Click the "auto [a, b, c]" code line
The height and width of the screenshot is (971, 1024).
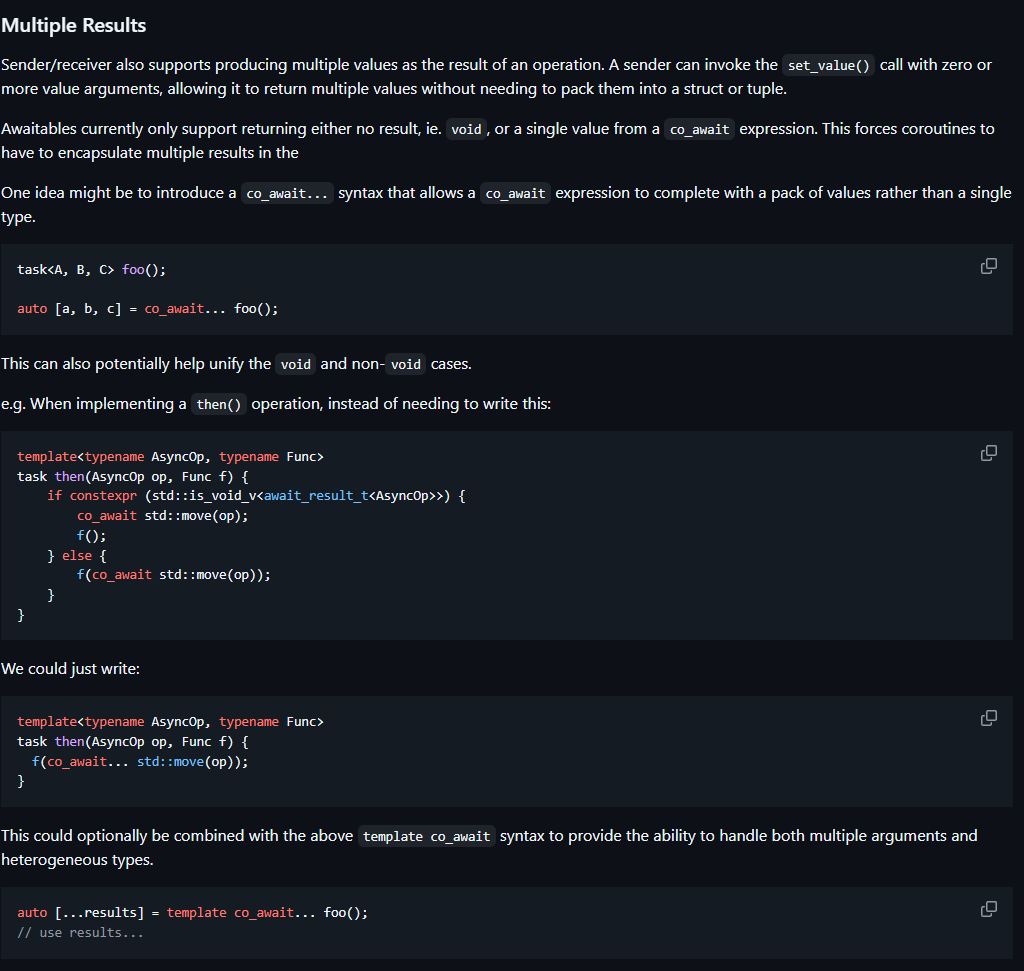tap(147, 309)
